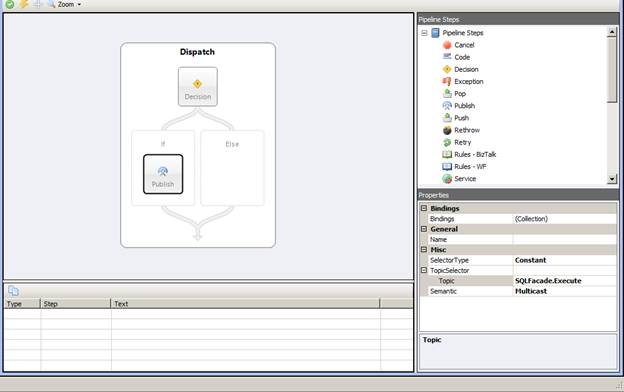The image size is (624, 392).
Task: Collapse the General property category
Action: point(424,229)
